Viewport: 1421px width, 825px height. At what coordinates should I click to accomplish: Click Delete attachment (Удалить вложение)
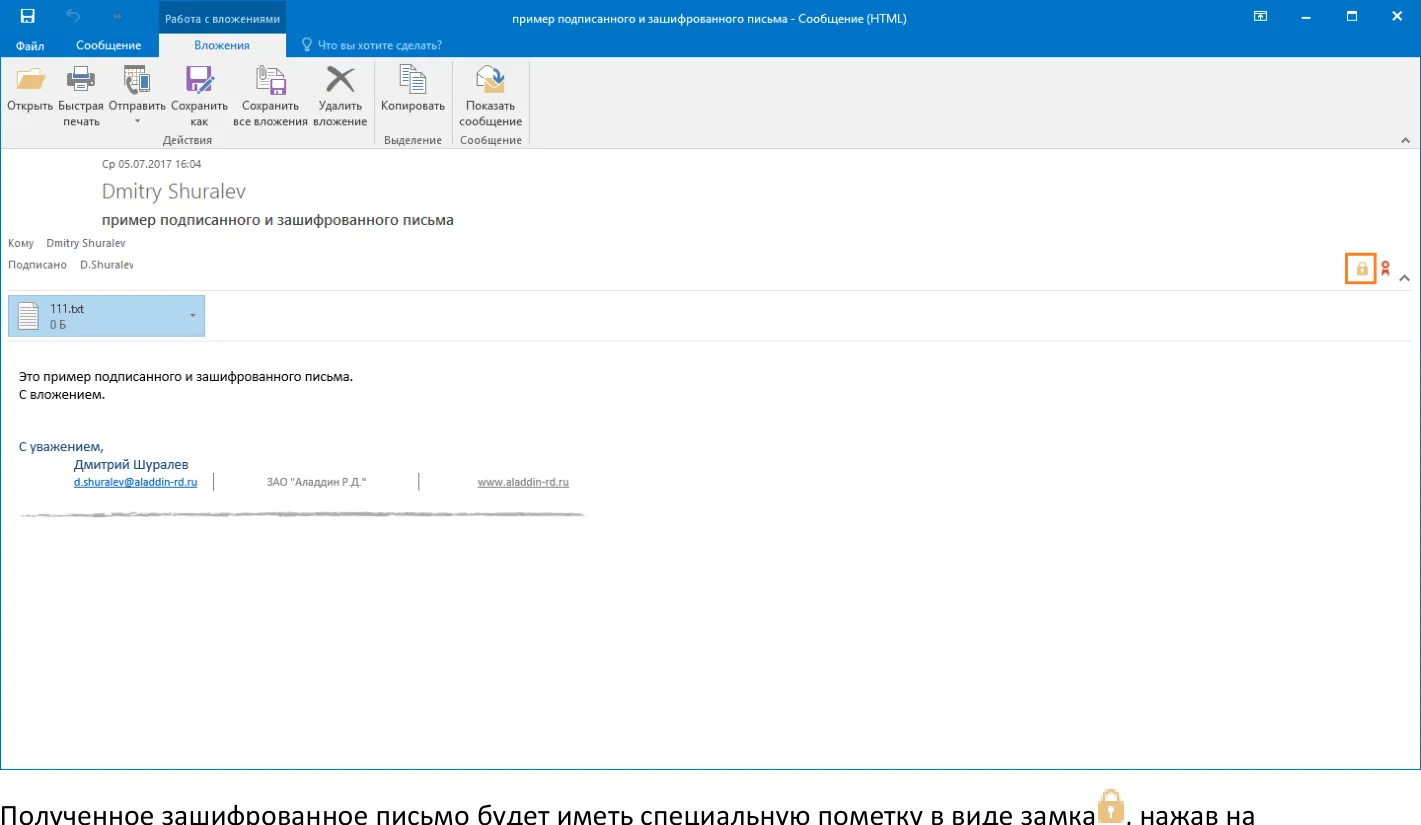coord(340,96)
